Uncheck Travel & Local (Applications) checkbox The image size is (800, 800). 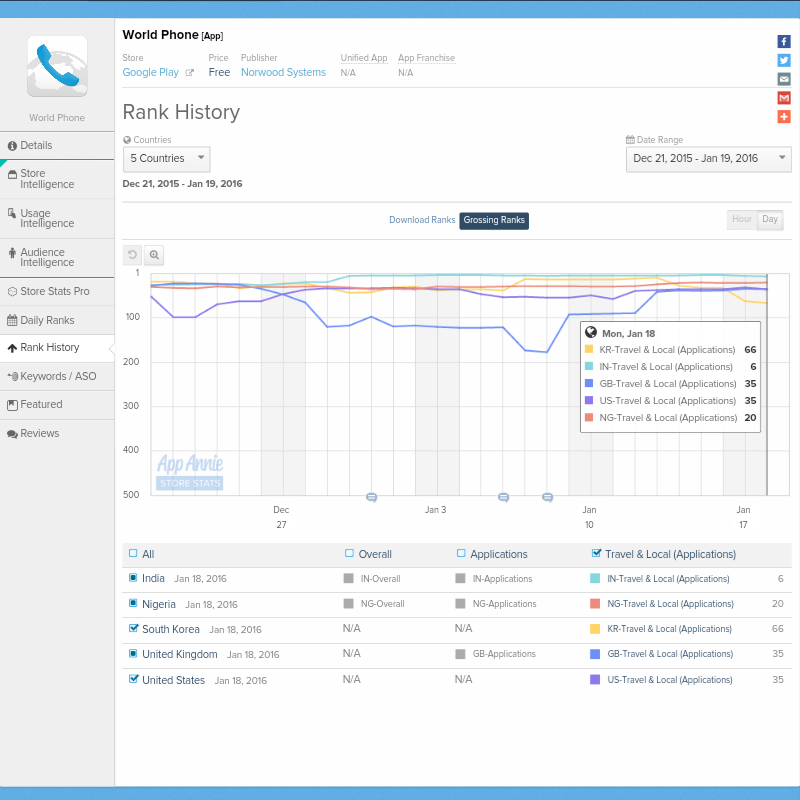[x=596, y=553]
